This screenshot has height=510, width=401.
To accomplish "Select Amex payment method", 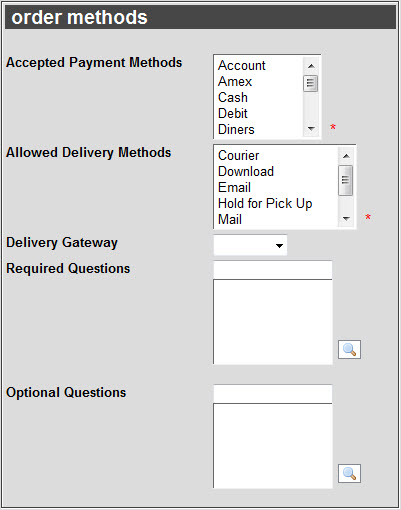I will pos(235,82).
